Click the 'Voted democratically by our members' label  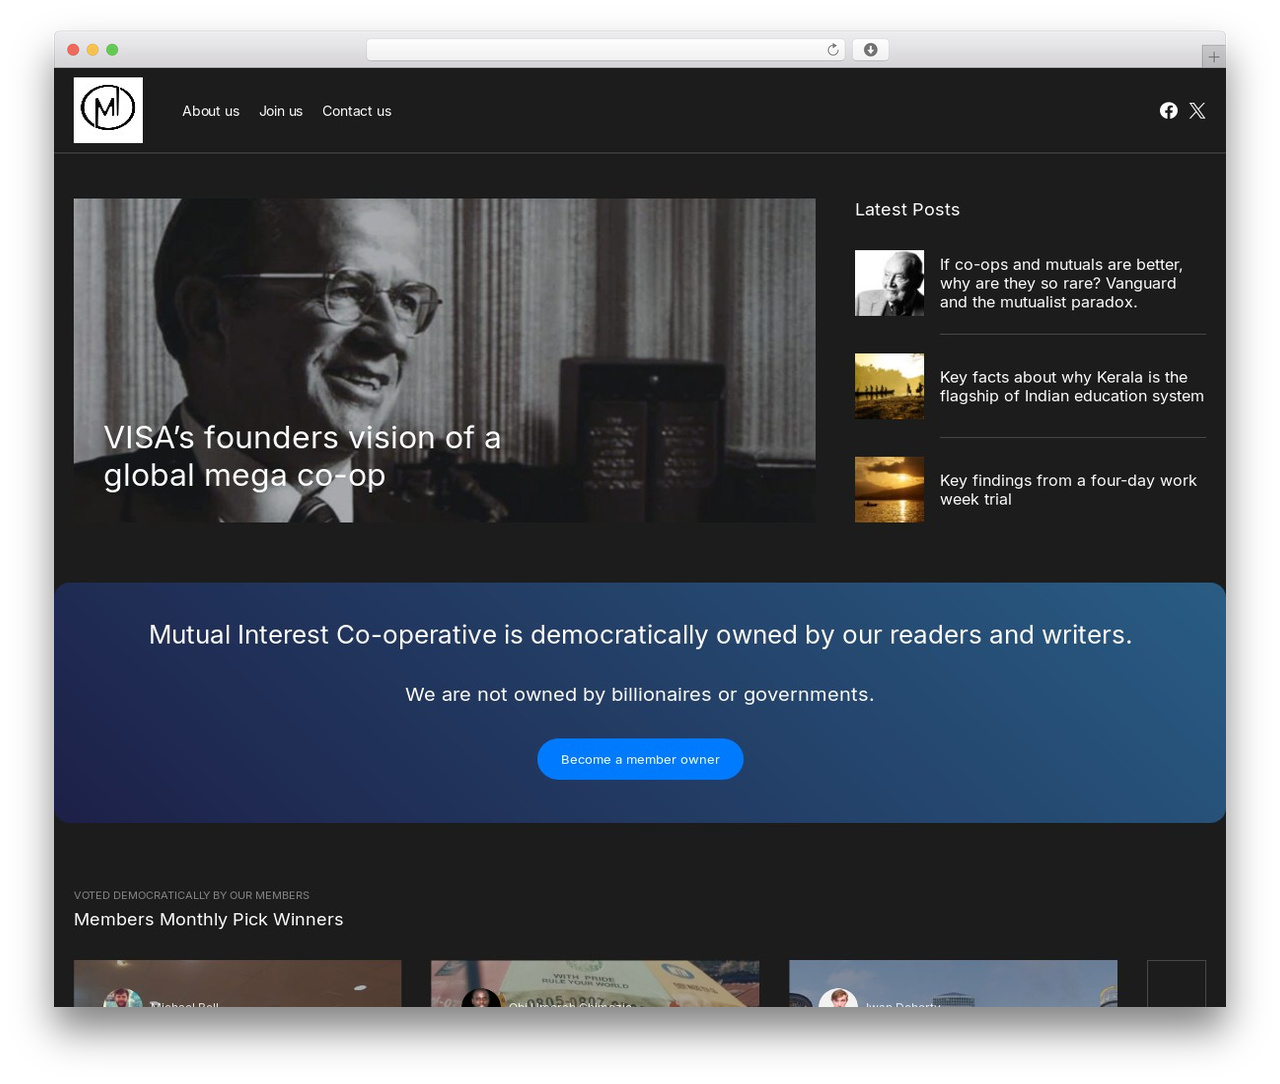[191, 895]
